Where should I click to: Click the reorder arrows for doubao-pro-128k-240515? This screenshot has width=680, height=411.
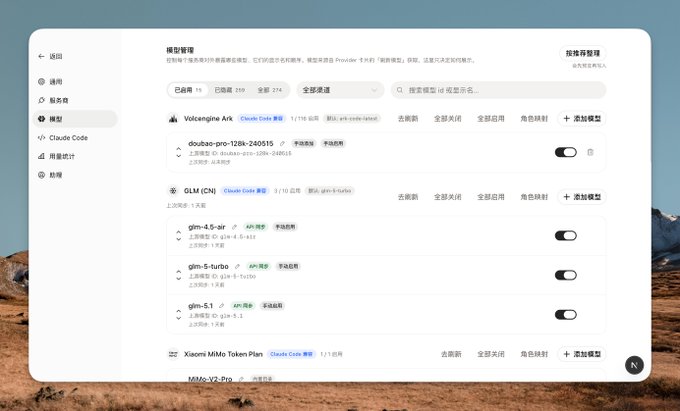point(178,152)
